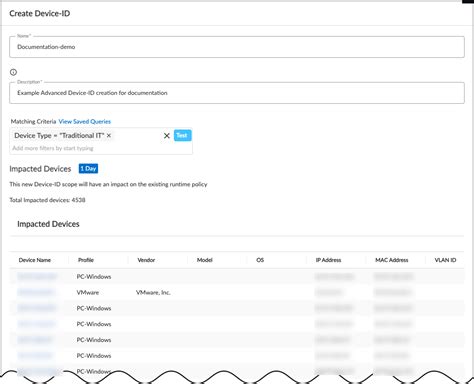
Task: Click the Test button
Action: (x=182, y=135)
